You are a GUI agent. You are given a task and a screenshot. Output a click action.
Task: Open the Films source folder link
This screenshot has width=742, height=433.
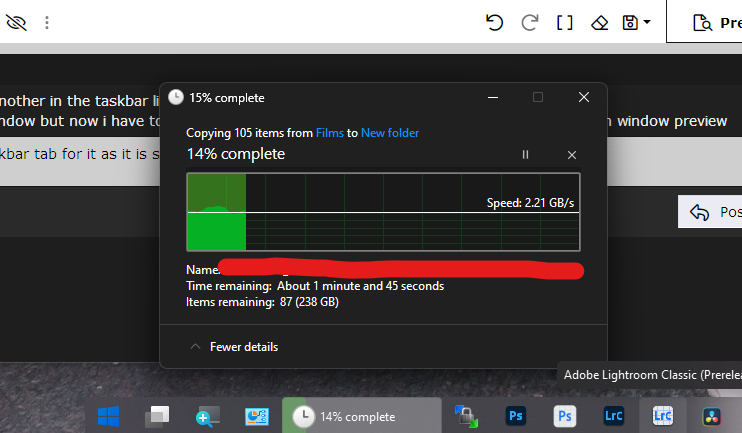tap(330, 133)
